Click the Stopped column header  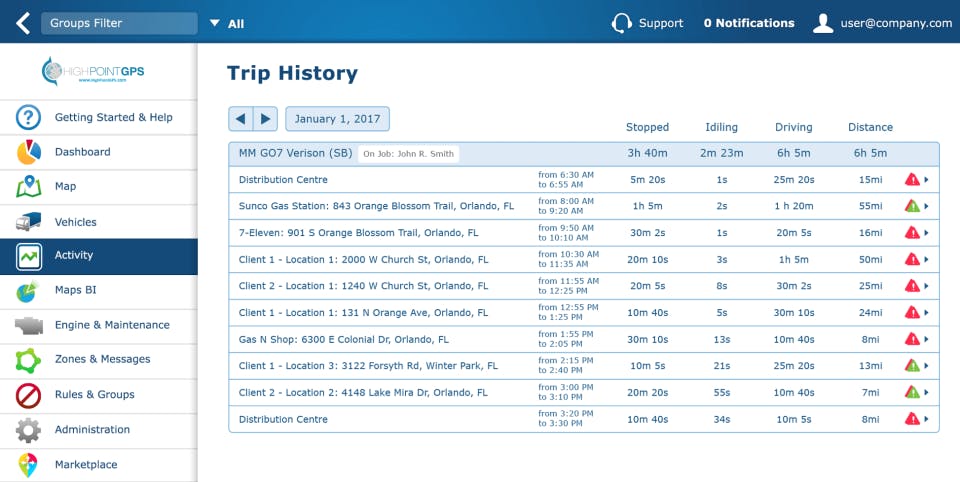(x=647, y=127)
